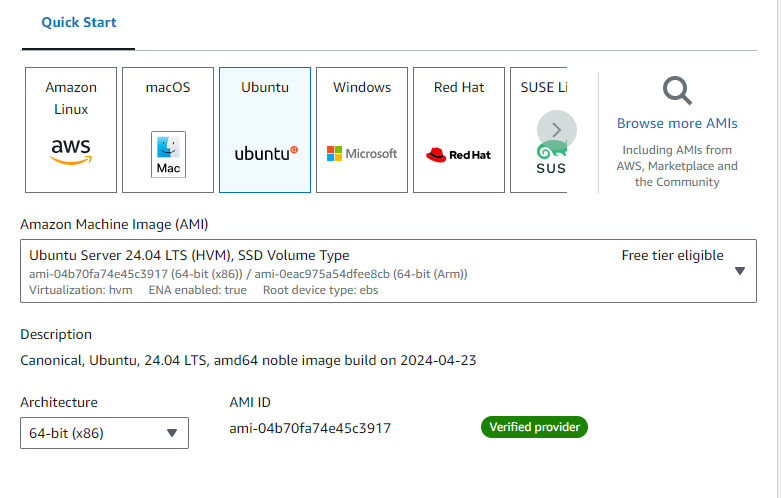Switch to Quick Start tab
The width and height of the screenshot is (781, 498).
79,22
